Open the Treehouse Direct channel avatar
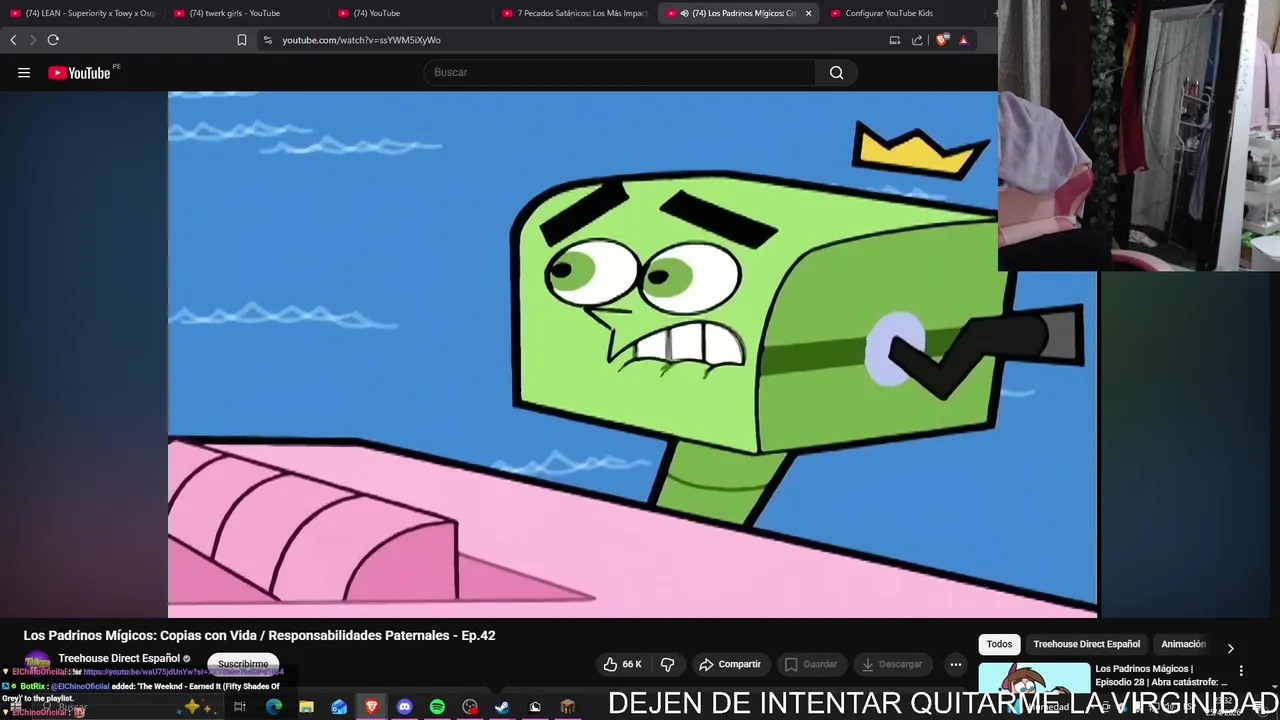 click(x=37, y=664)
